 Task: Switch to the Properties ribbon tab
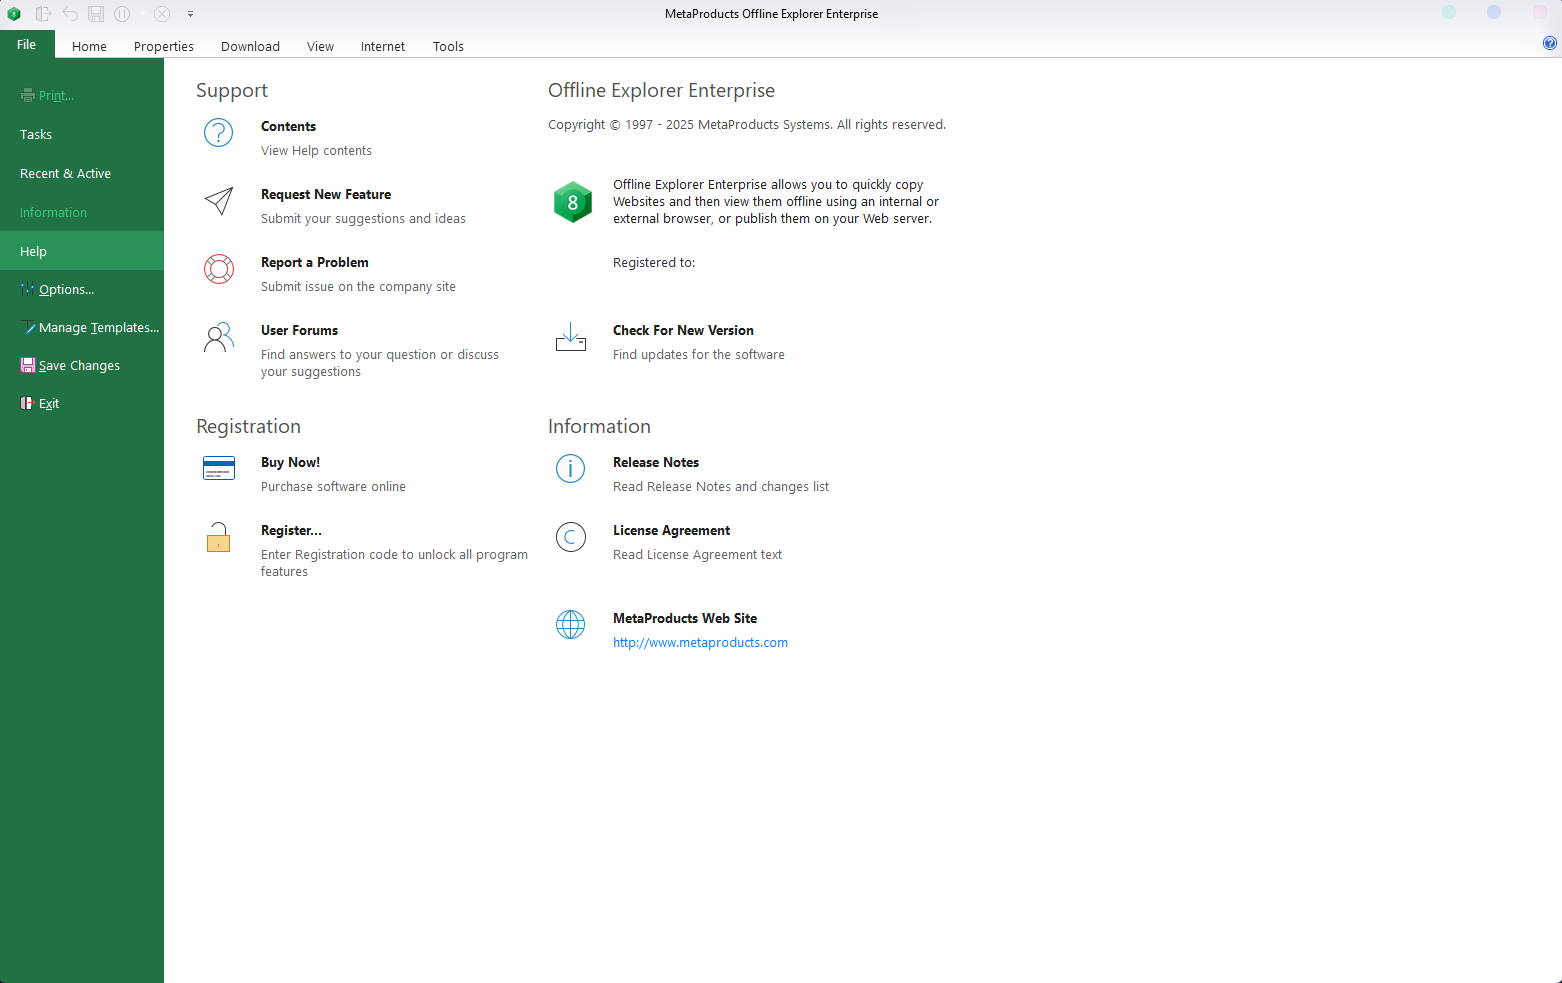click(x=164, y=46)
